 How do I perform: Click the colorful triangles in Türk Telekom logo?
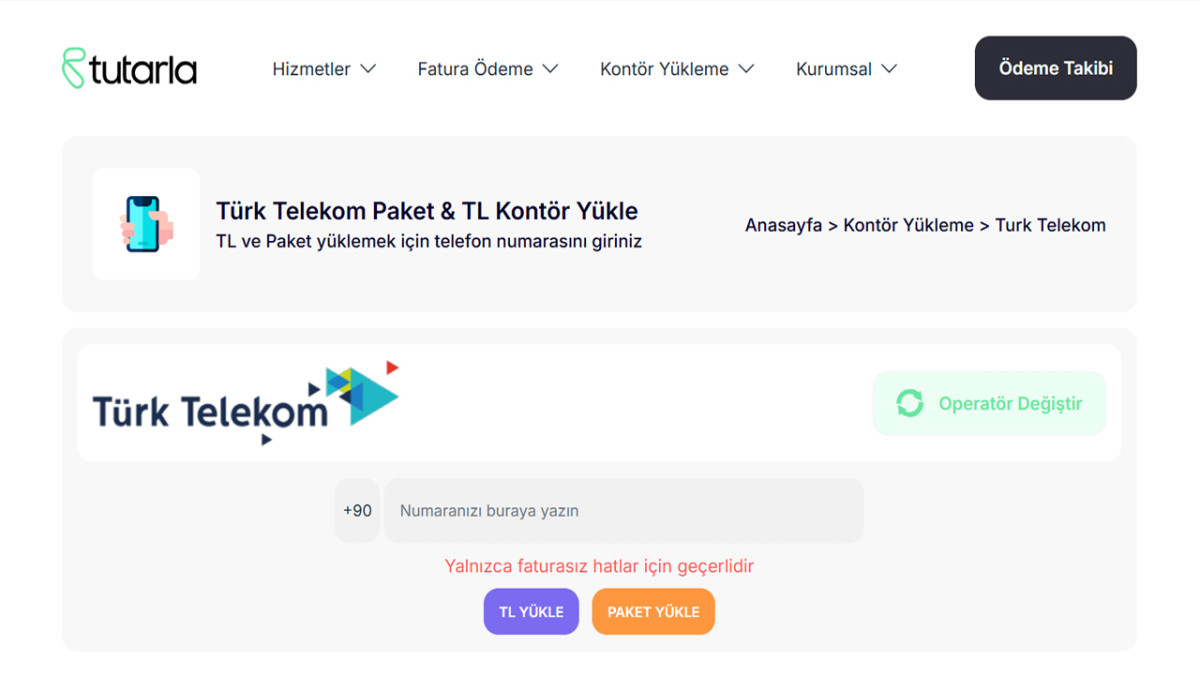pyautogui.click(x=357, y=395)
